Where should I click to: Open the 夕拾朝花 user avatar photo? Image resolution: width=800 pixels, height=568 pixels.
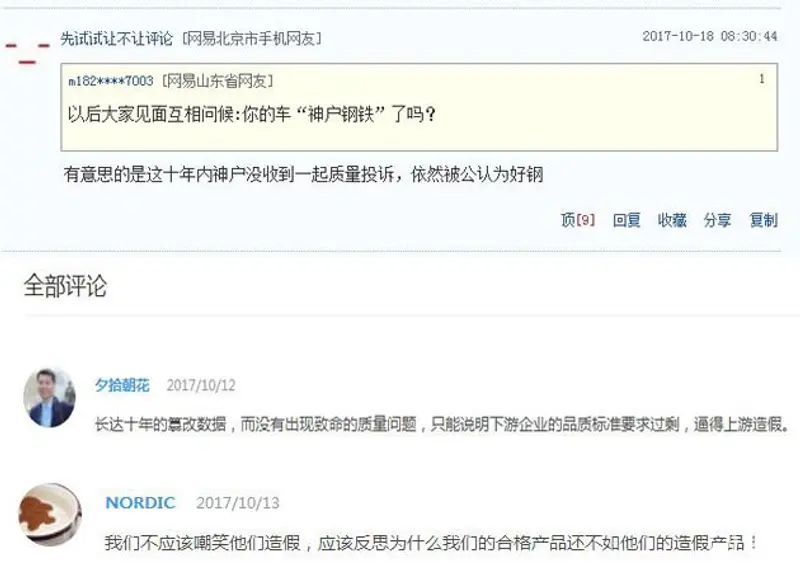(49, 398)
